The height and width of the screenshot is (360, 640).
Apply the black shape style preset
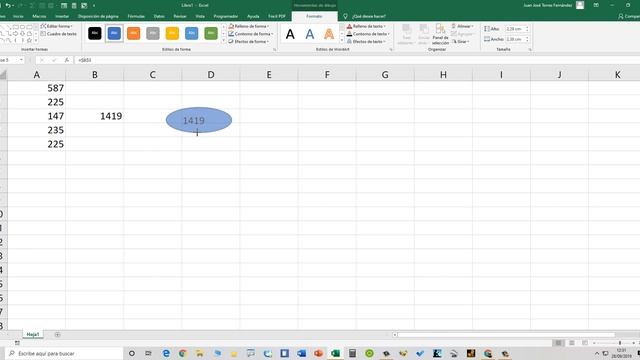click(x=95, y=33)
